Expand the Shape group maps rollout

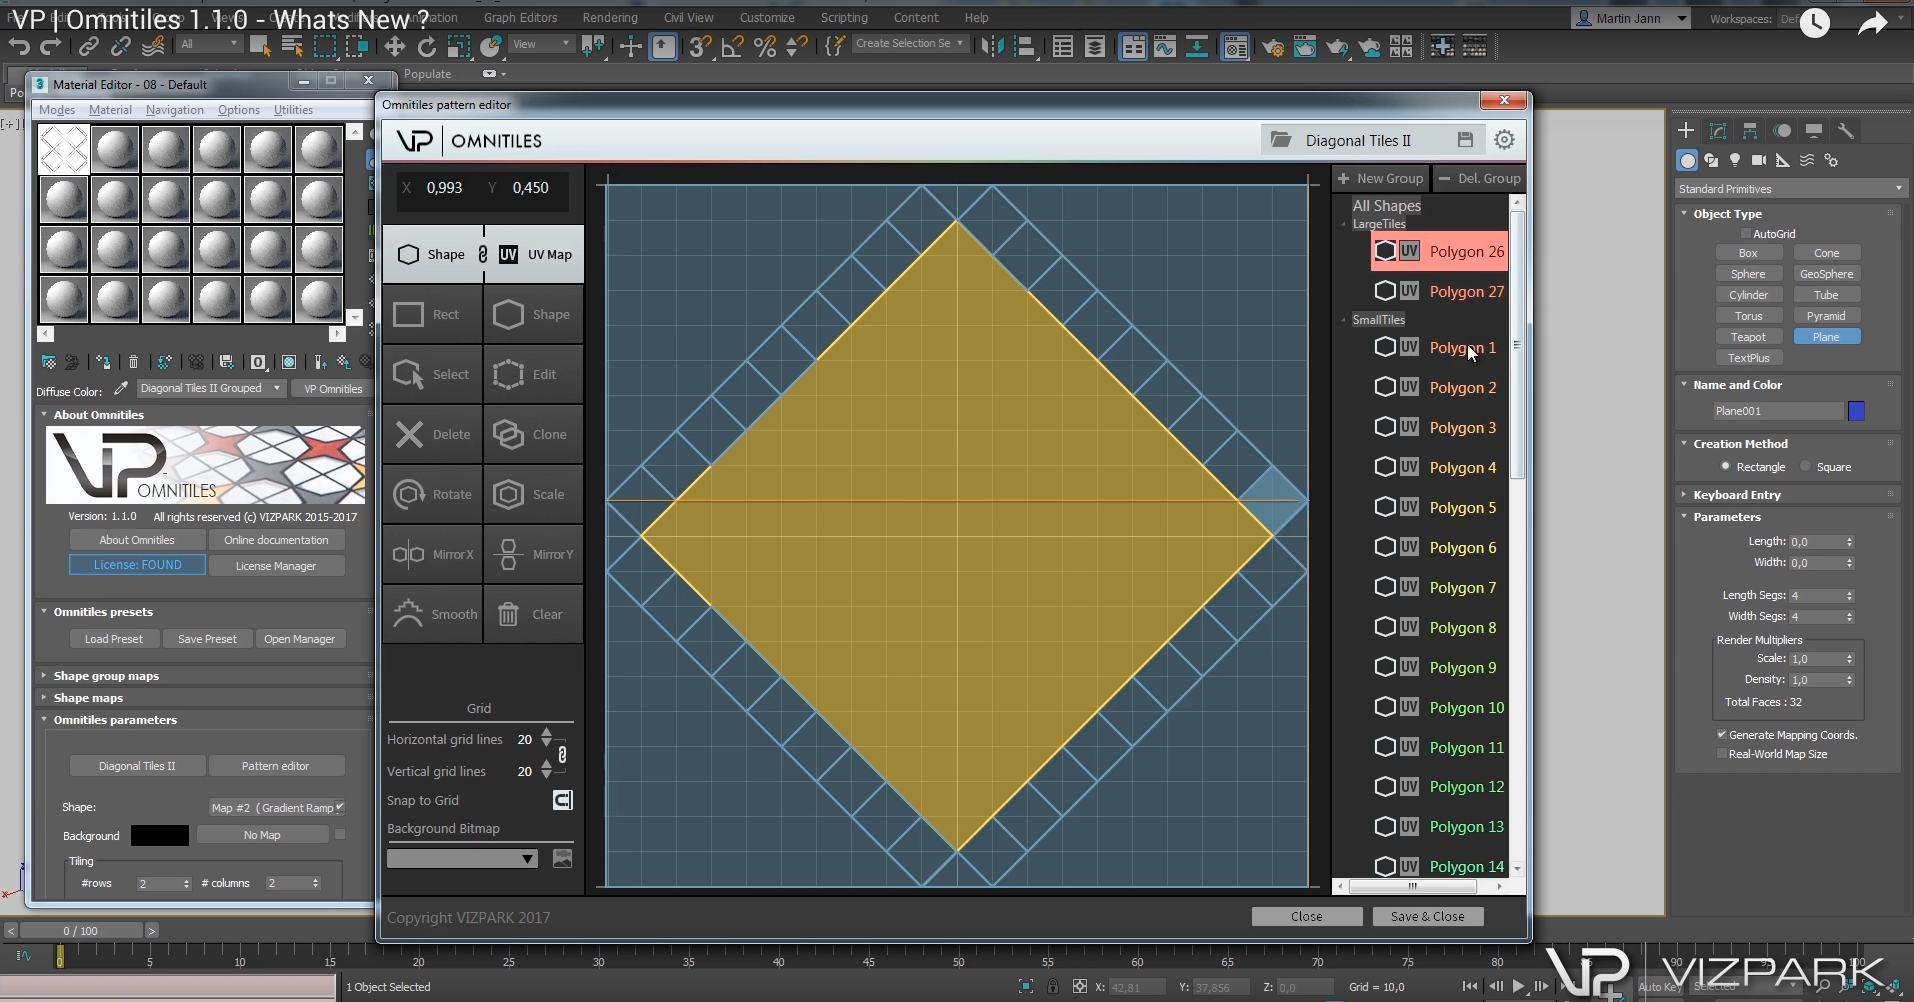click(106, 676)
